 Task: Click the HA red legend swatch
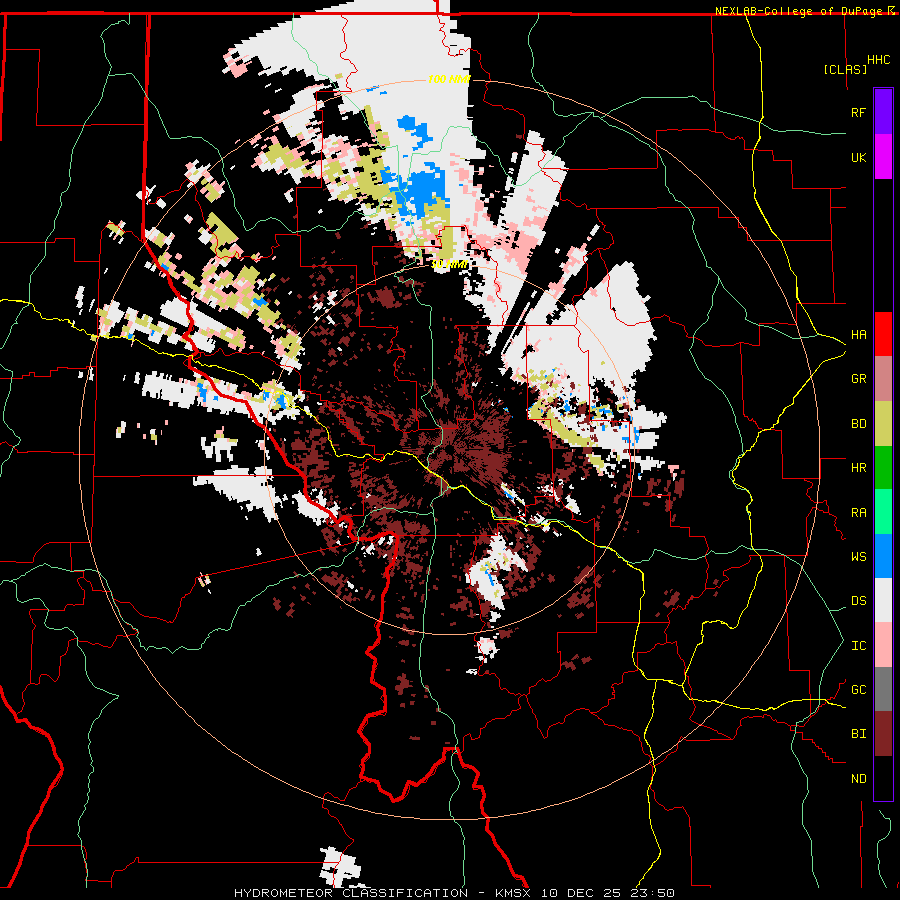pyautogui.click(x=883, y=334)
